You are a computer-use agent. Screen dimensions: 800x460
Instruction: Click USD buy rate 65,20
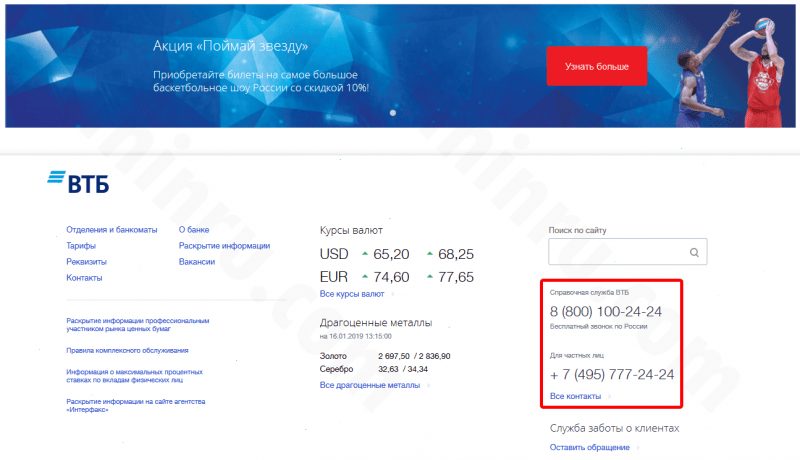click(391, 254)
